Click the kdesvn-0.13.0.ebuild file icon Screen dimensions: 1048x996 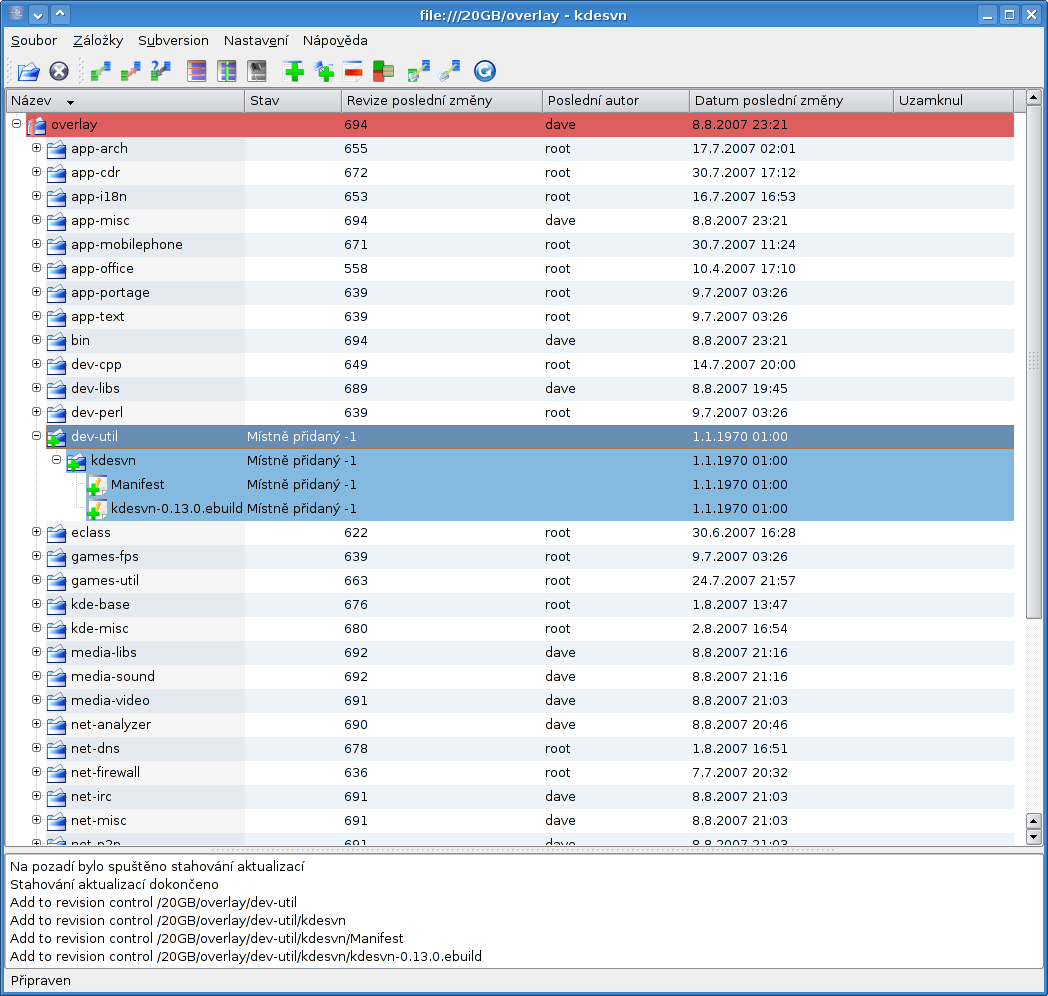click(97, 510)
